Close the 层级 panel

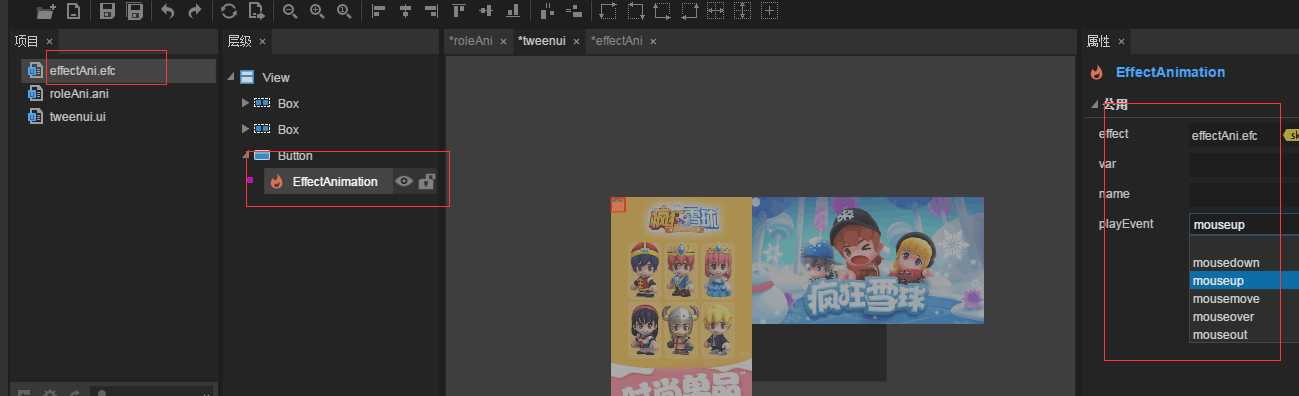pyautogui.click(x=262, y=41)
